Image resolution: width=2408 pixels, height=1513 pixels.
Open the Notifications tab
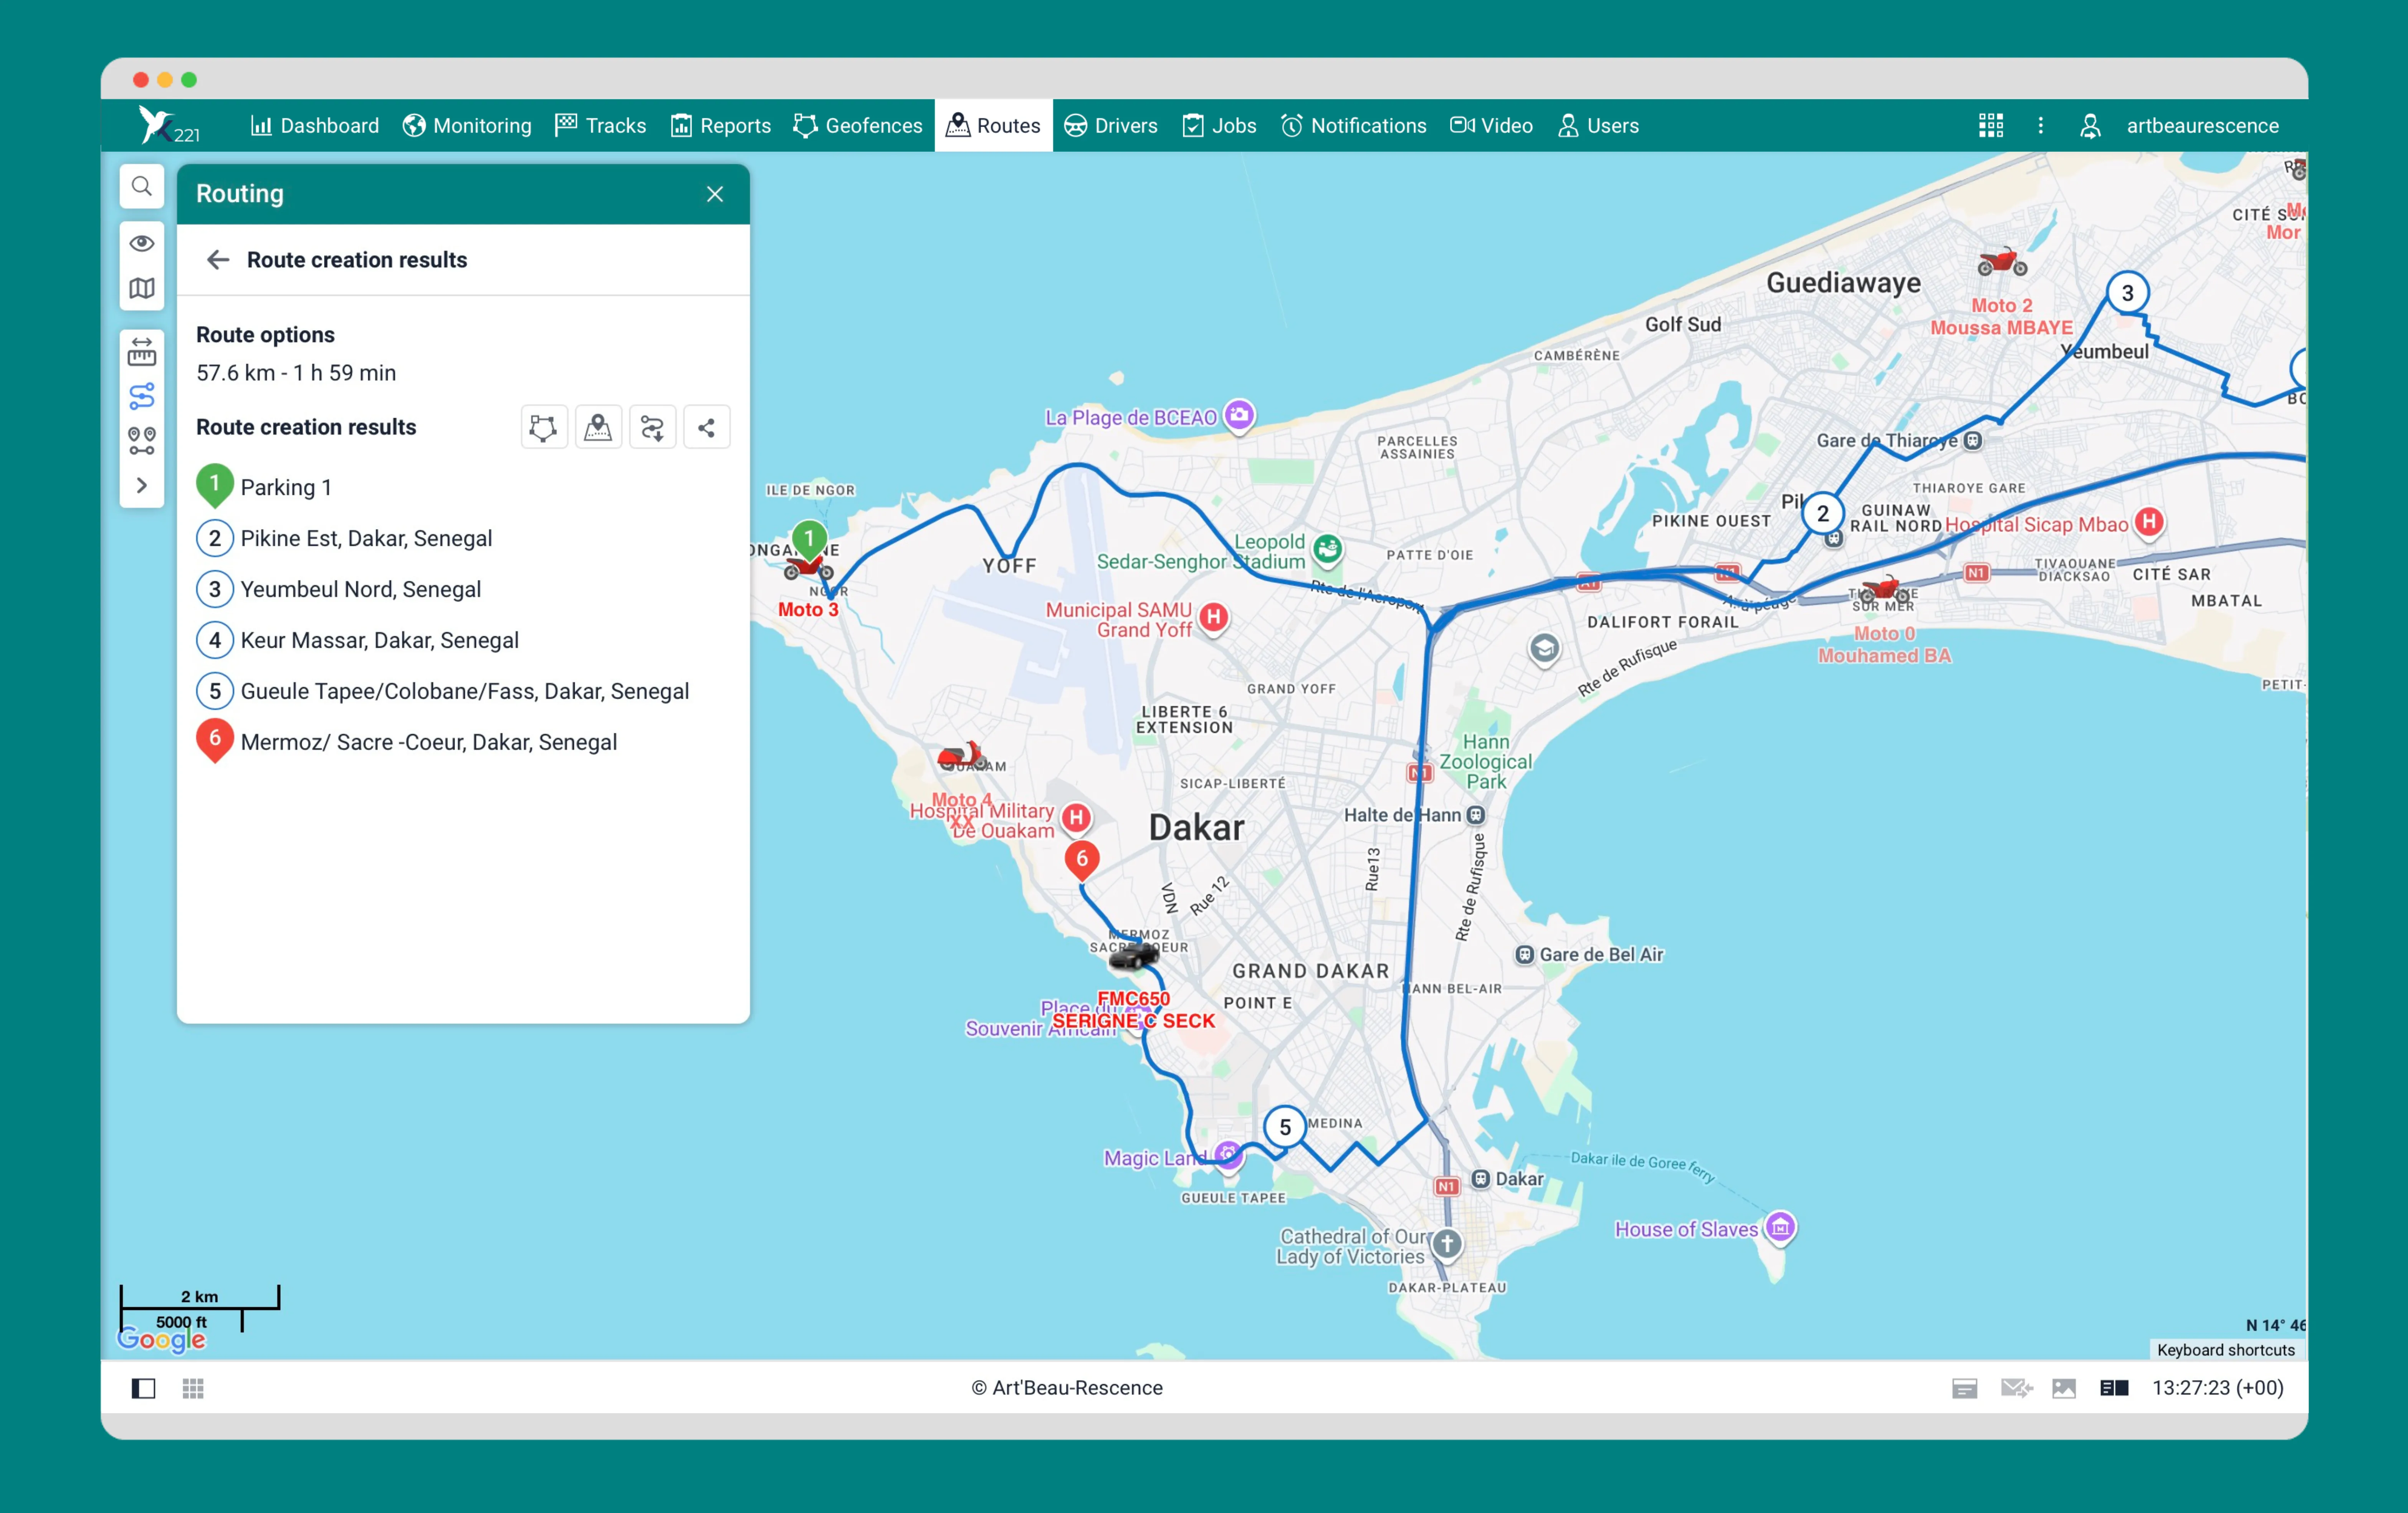[x=1354, y=126]
